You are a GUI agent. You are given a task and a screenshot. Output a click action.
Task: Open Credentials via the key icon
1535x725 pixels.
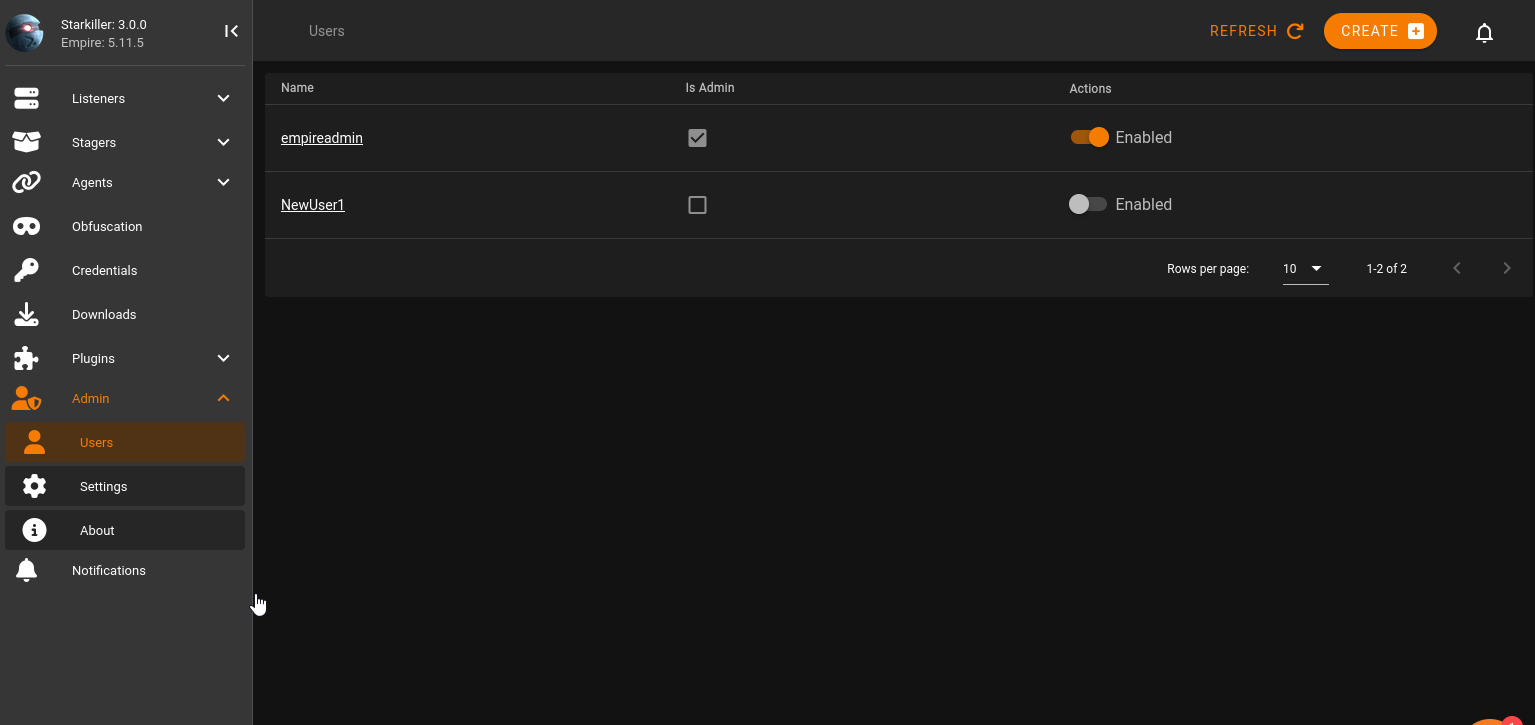pyautogui.click(x=26, y=271)
